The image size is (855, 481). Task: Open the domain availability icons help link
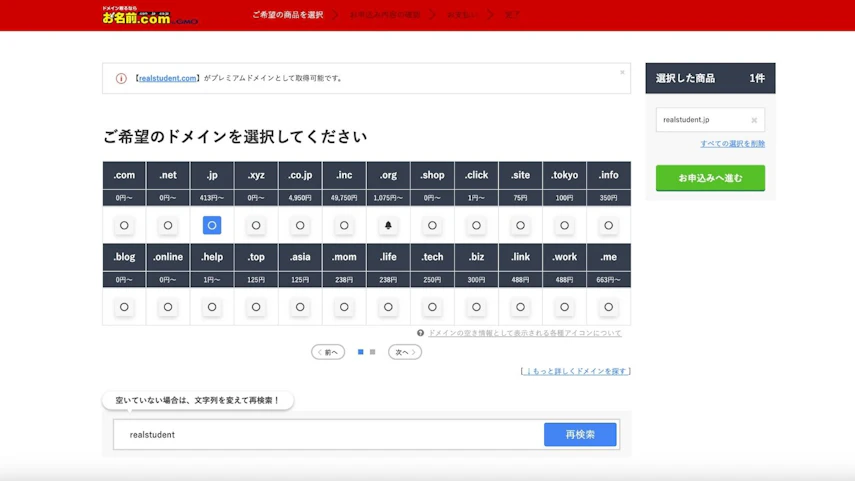[525, 333]
